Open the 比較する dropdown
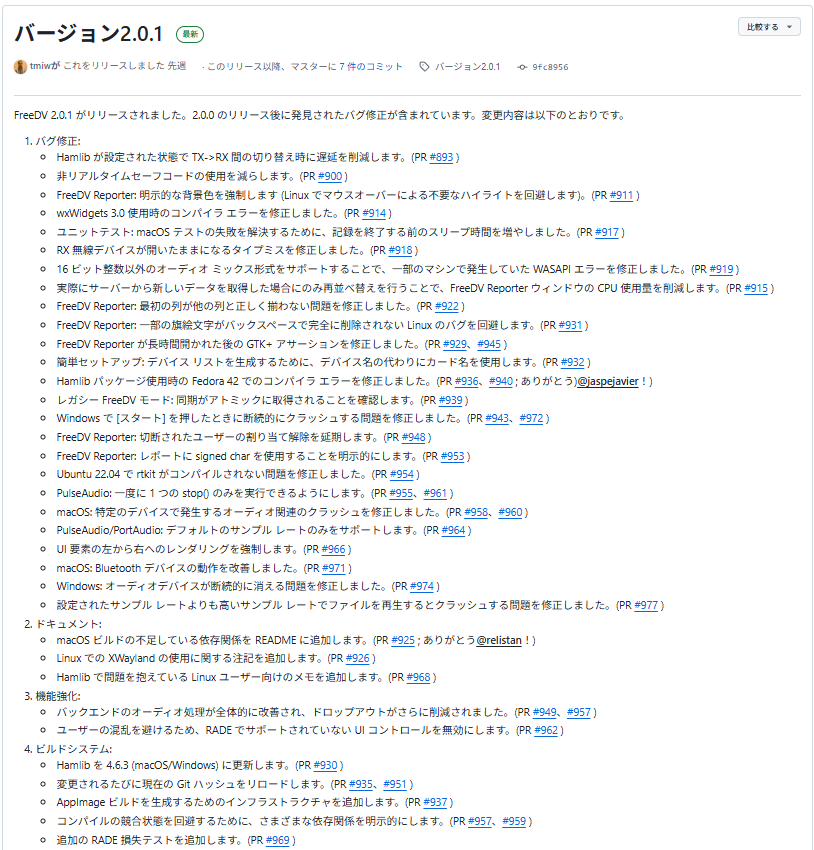 768,27
